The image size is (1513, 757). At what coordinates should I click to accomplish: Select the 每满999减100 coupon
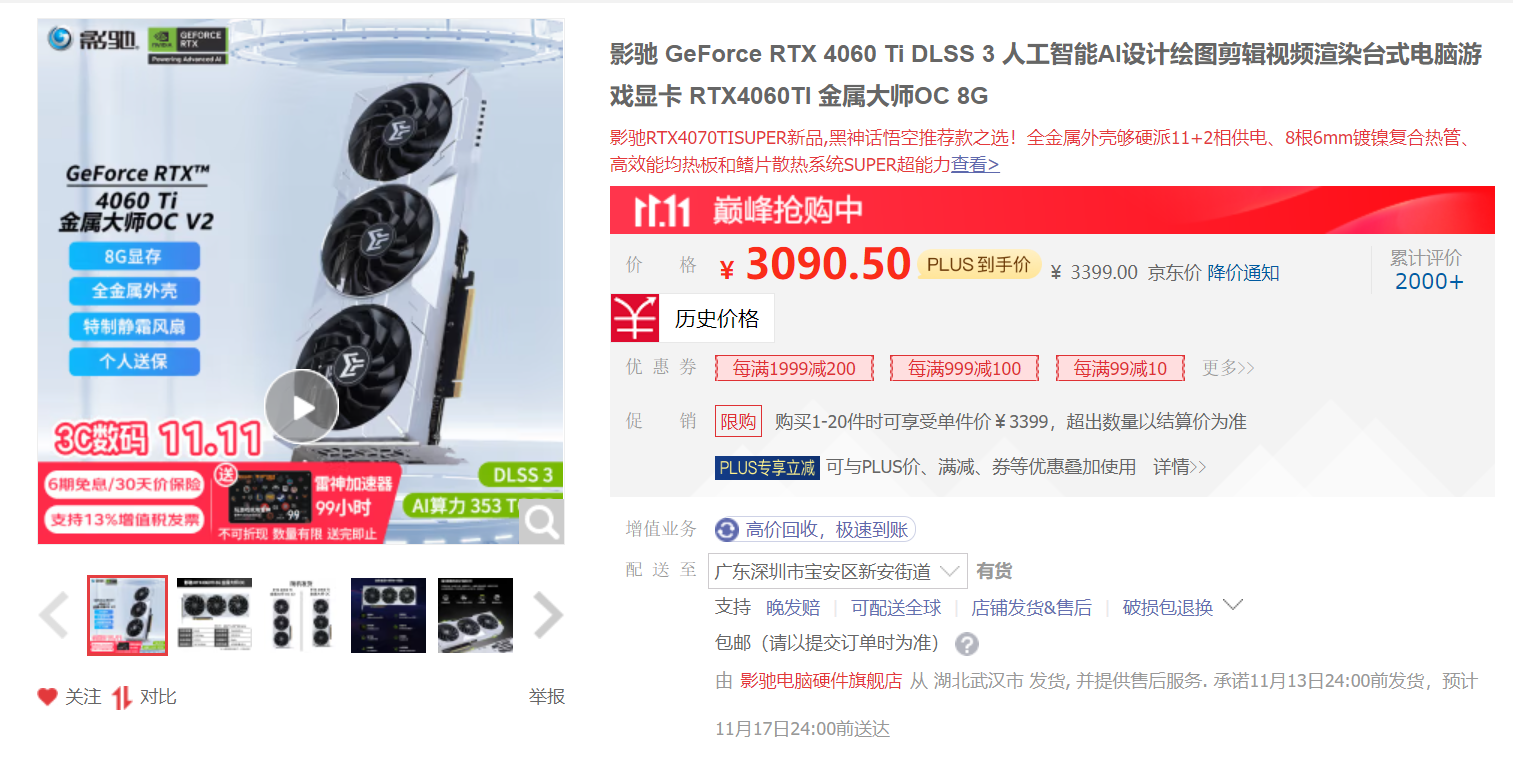tap(965, 368)
